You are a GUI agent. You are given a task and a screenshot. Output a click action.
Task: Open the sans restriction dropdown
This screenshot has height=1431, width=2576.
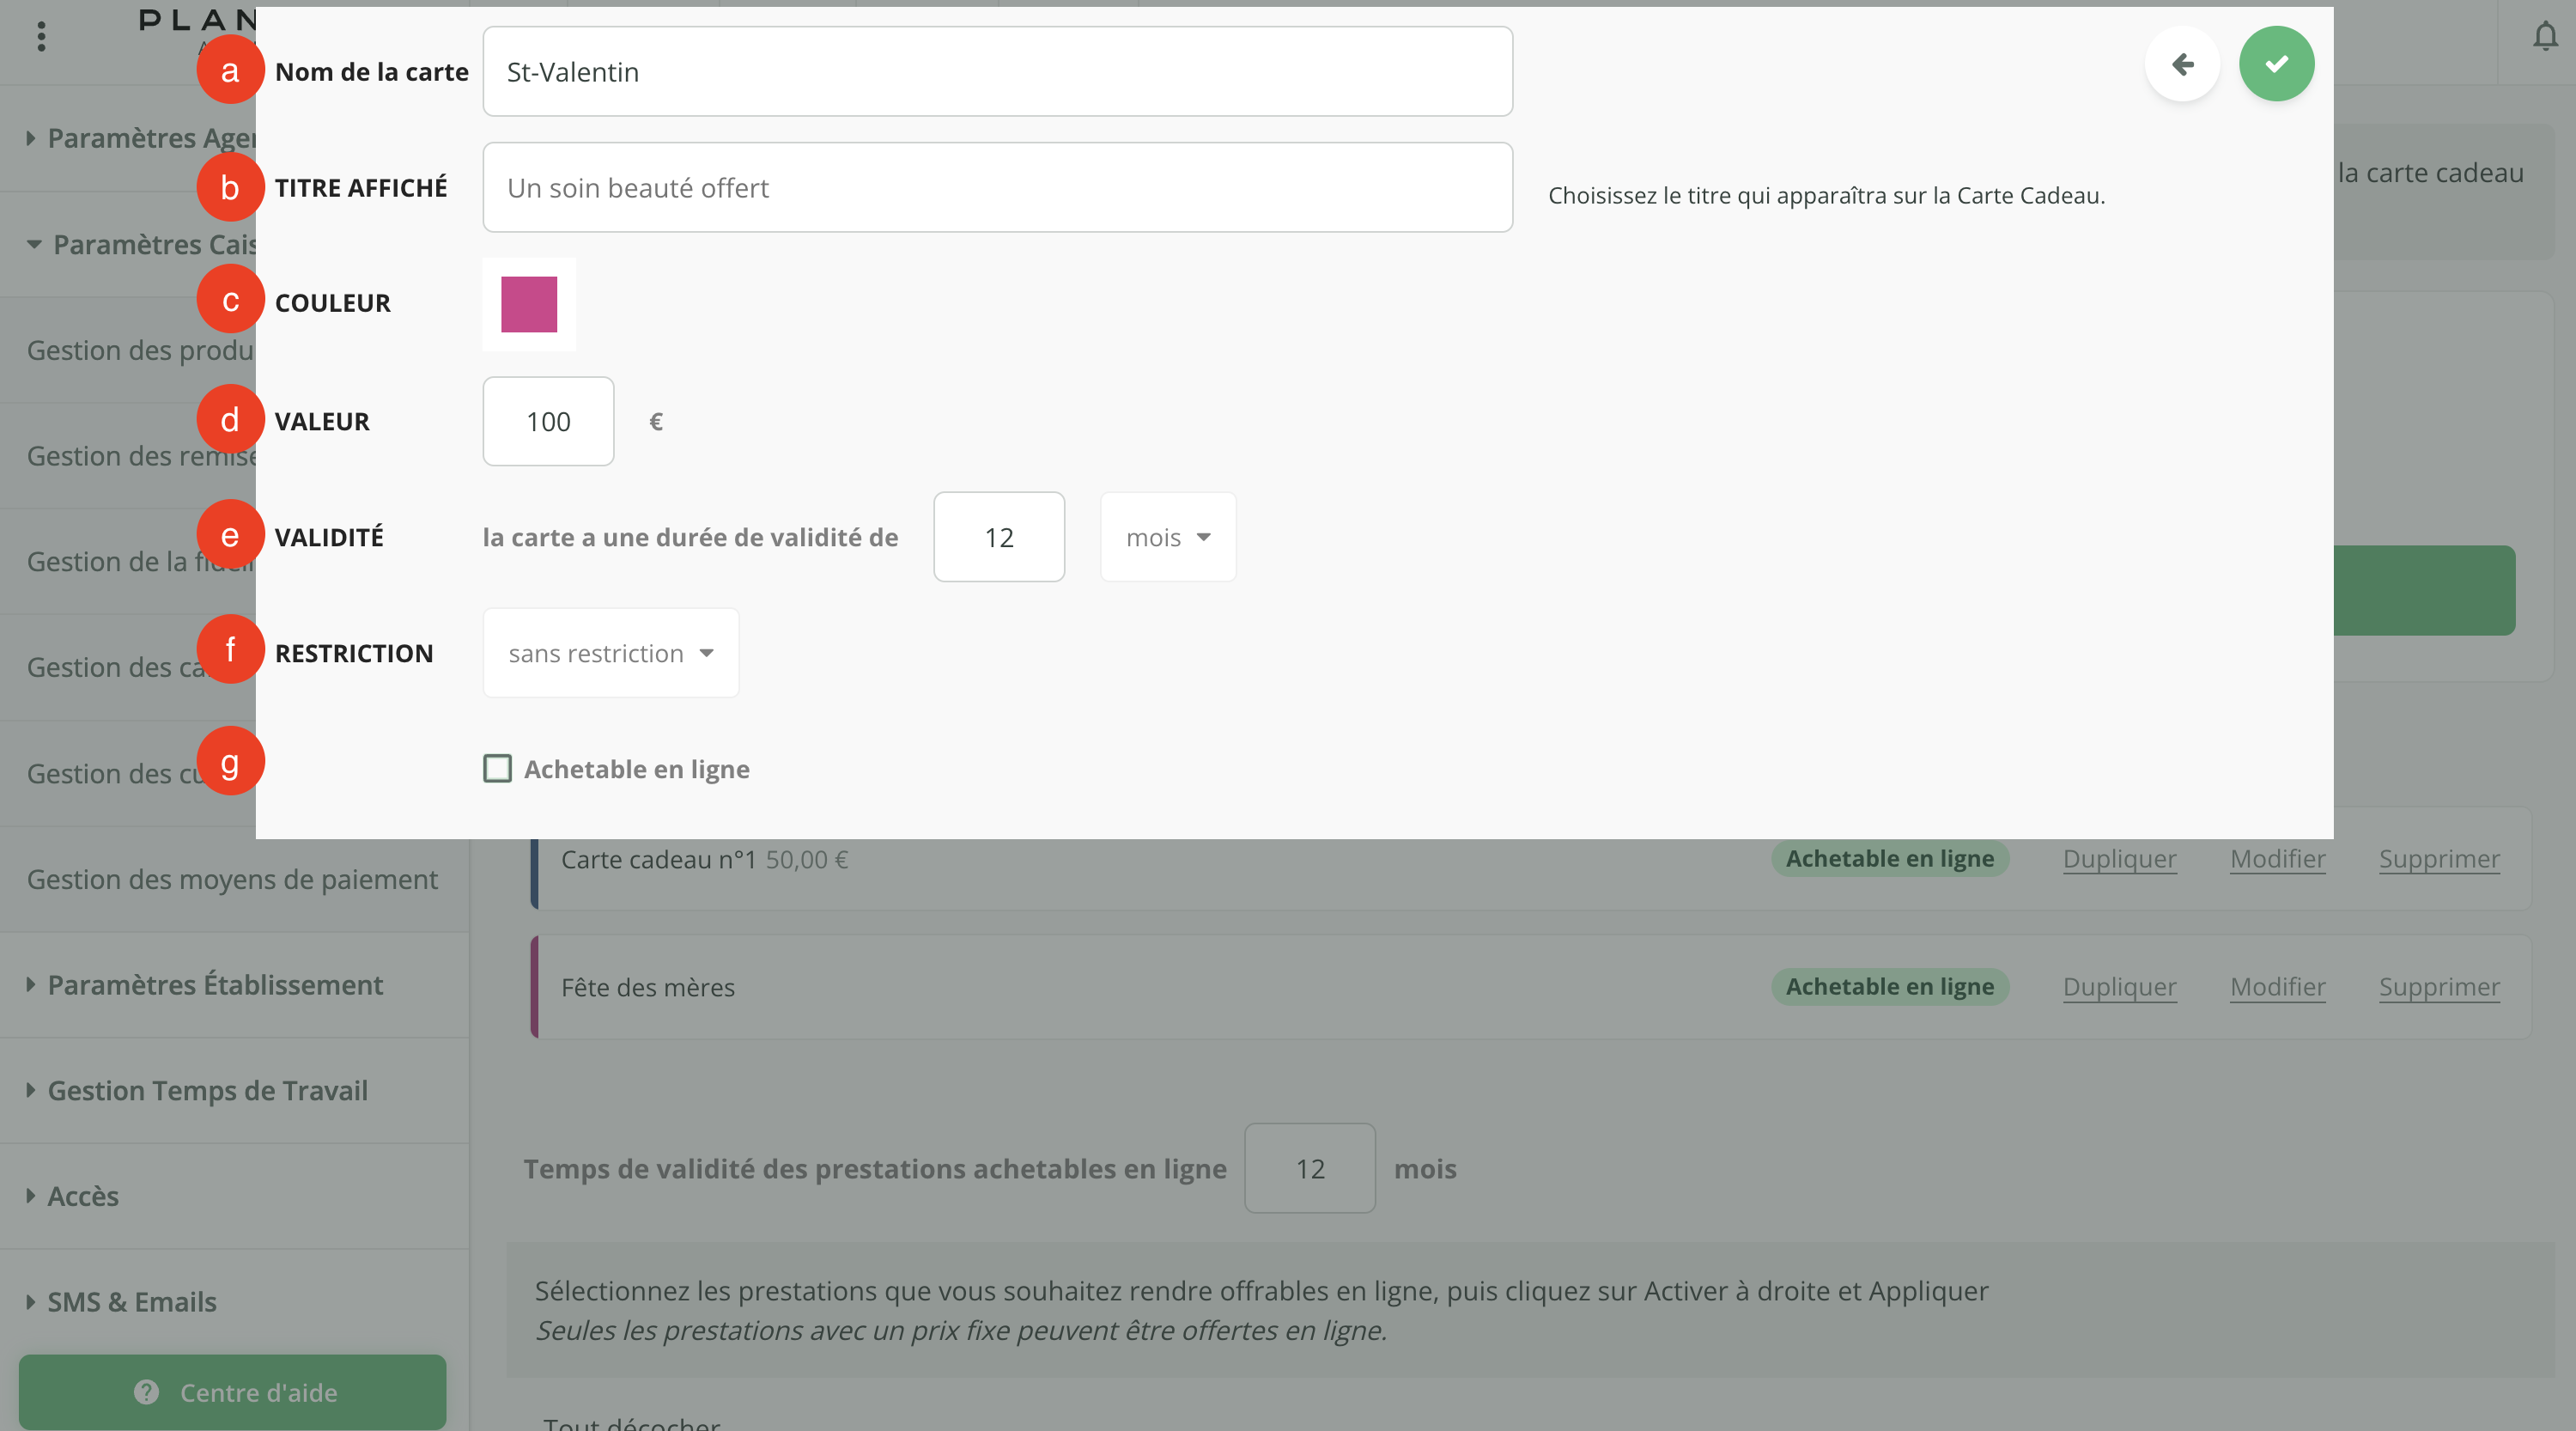(x=610, y=653)
